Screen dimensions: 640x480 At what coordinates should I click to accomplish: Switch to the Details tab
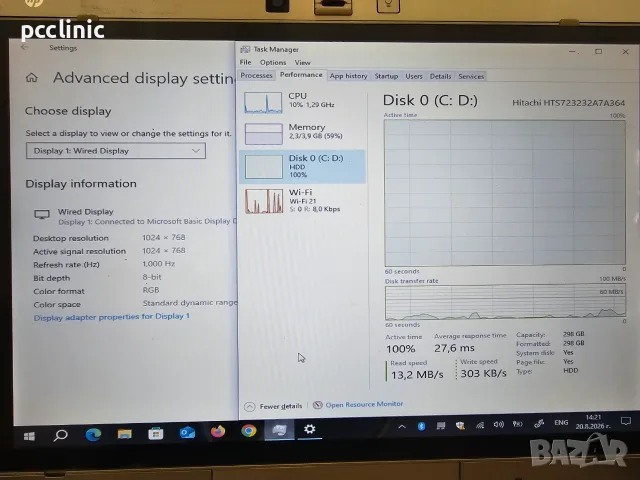(x=440, y=76)
